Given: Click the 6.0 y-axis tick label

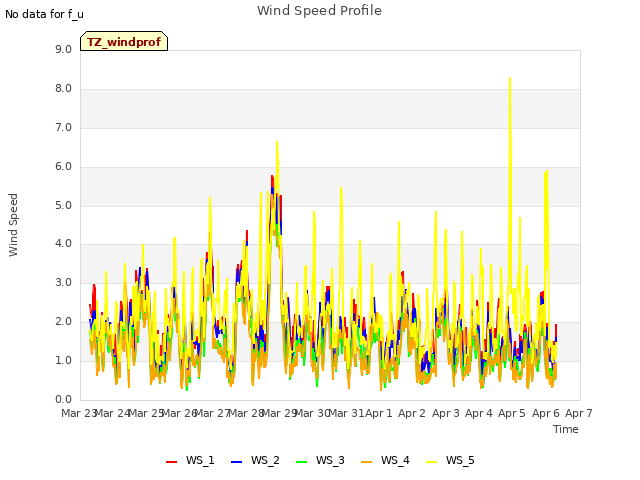Looking at the screenshot, I should [63, 167].
